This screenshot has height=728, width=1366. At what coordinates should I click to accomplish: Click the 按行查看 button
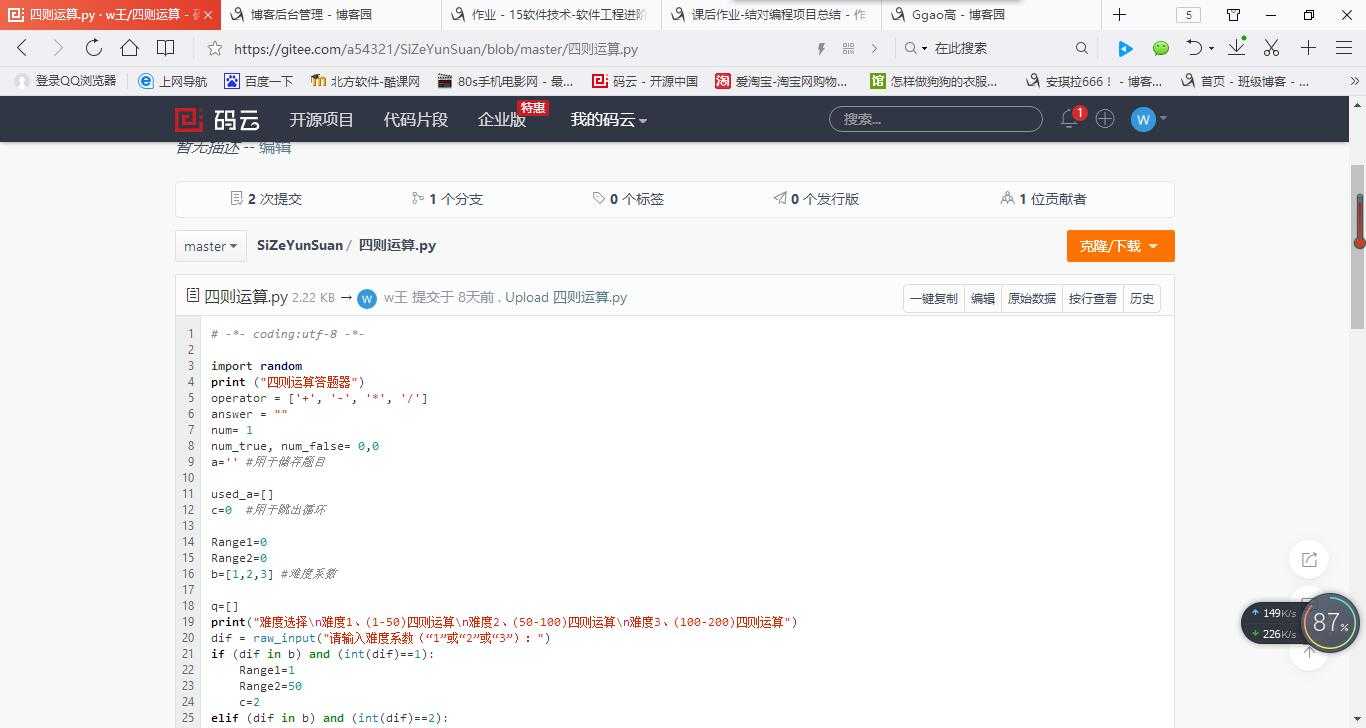point(1092,298)
